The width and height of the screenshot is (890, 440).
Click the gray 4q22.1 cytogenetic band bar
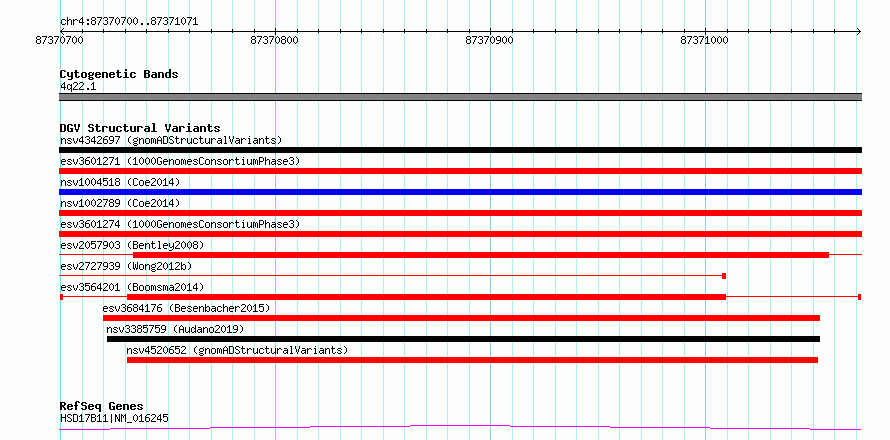[460, 97]
